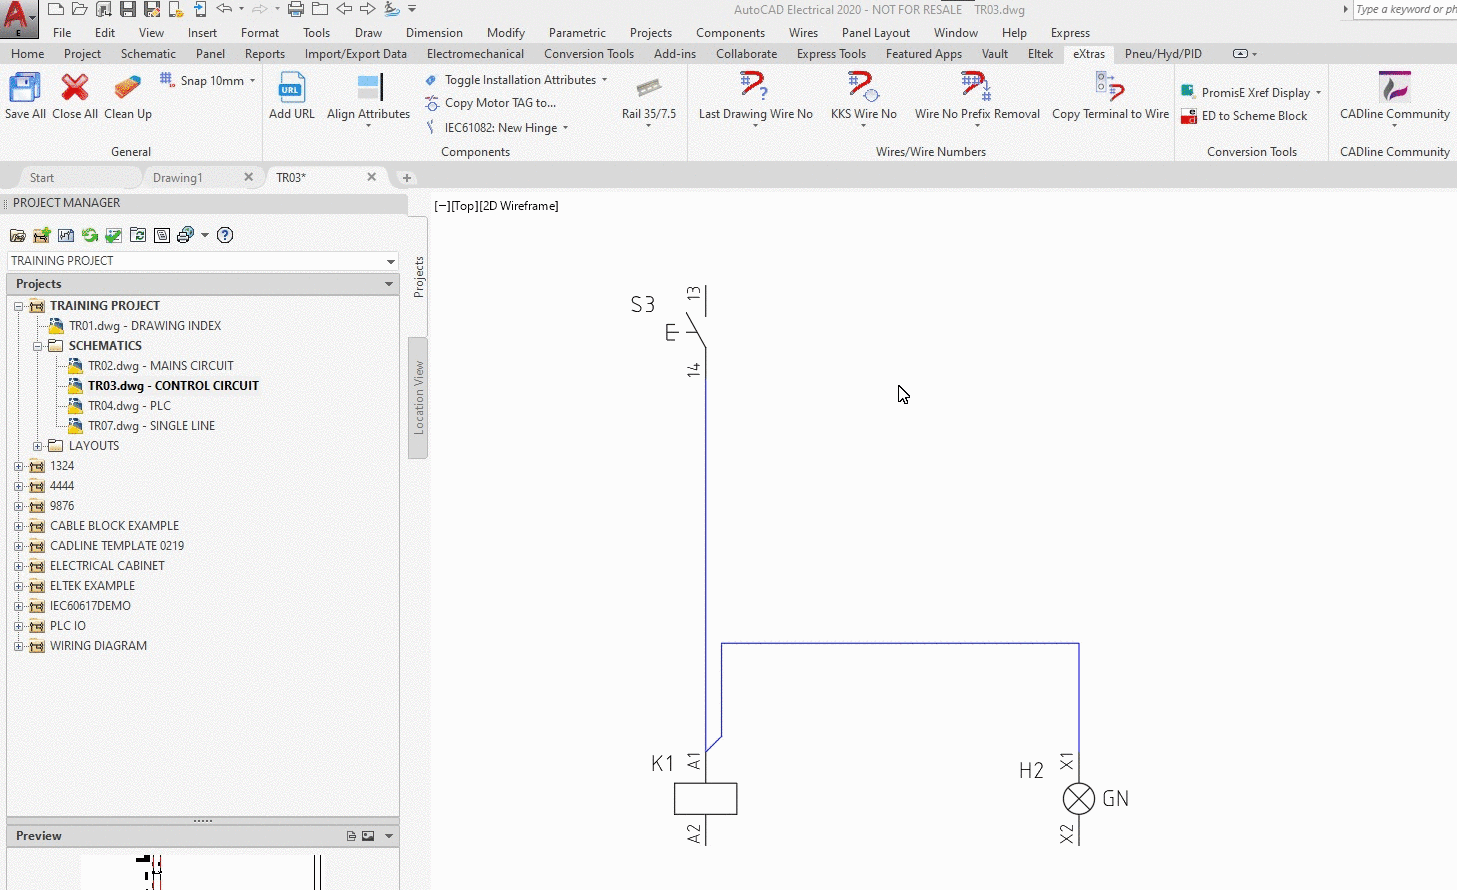Expand the LAYOUTS folder
Screen dimensions: 1457x890
click(37, 446)
